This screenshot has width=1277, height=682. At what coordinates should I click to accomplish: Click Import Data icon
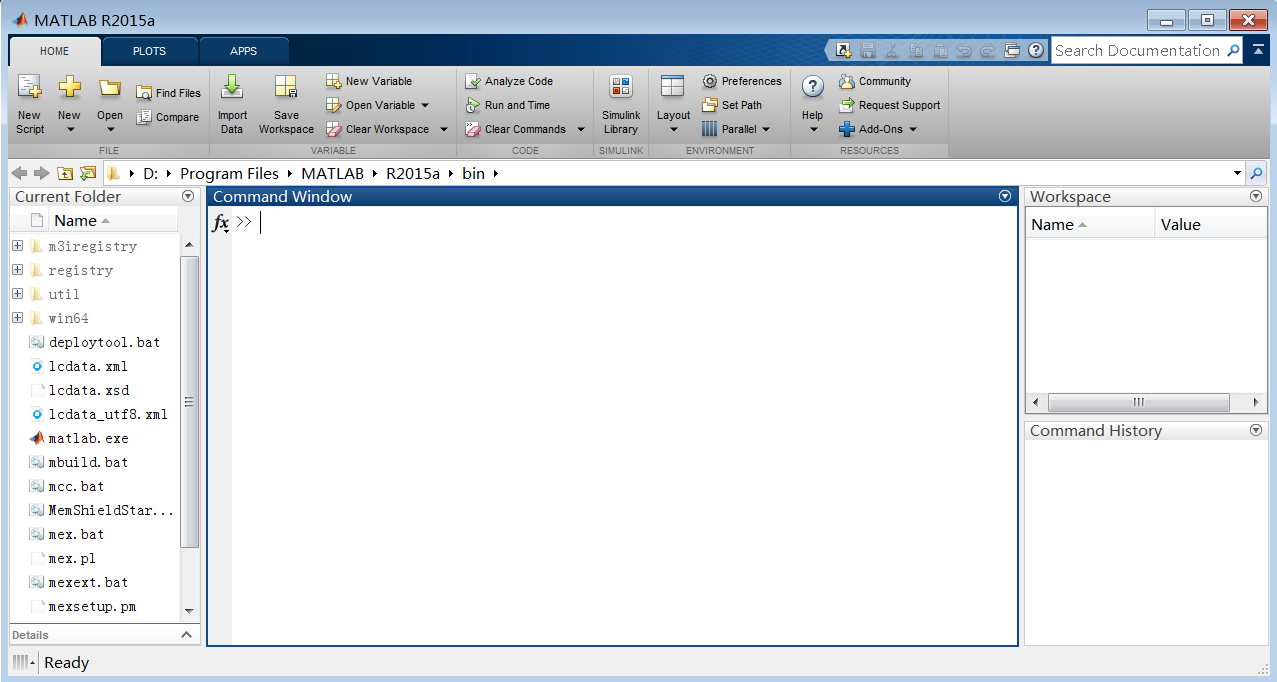pos(232,105)
